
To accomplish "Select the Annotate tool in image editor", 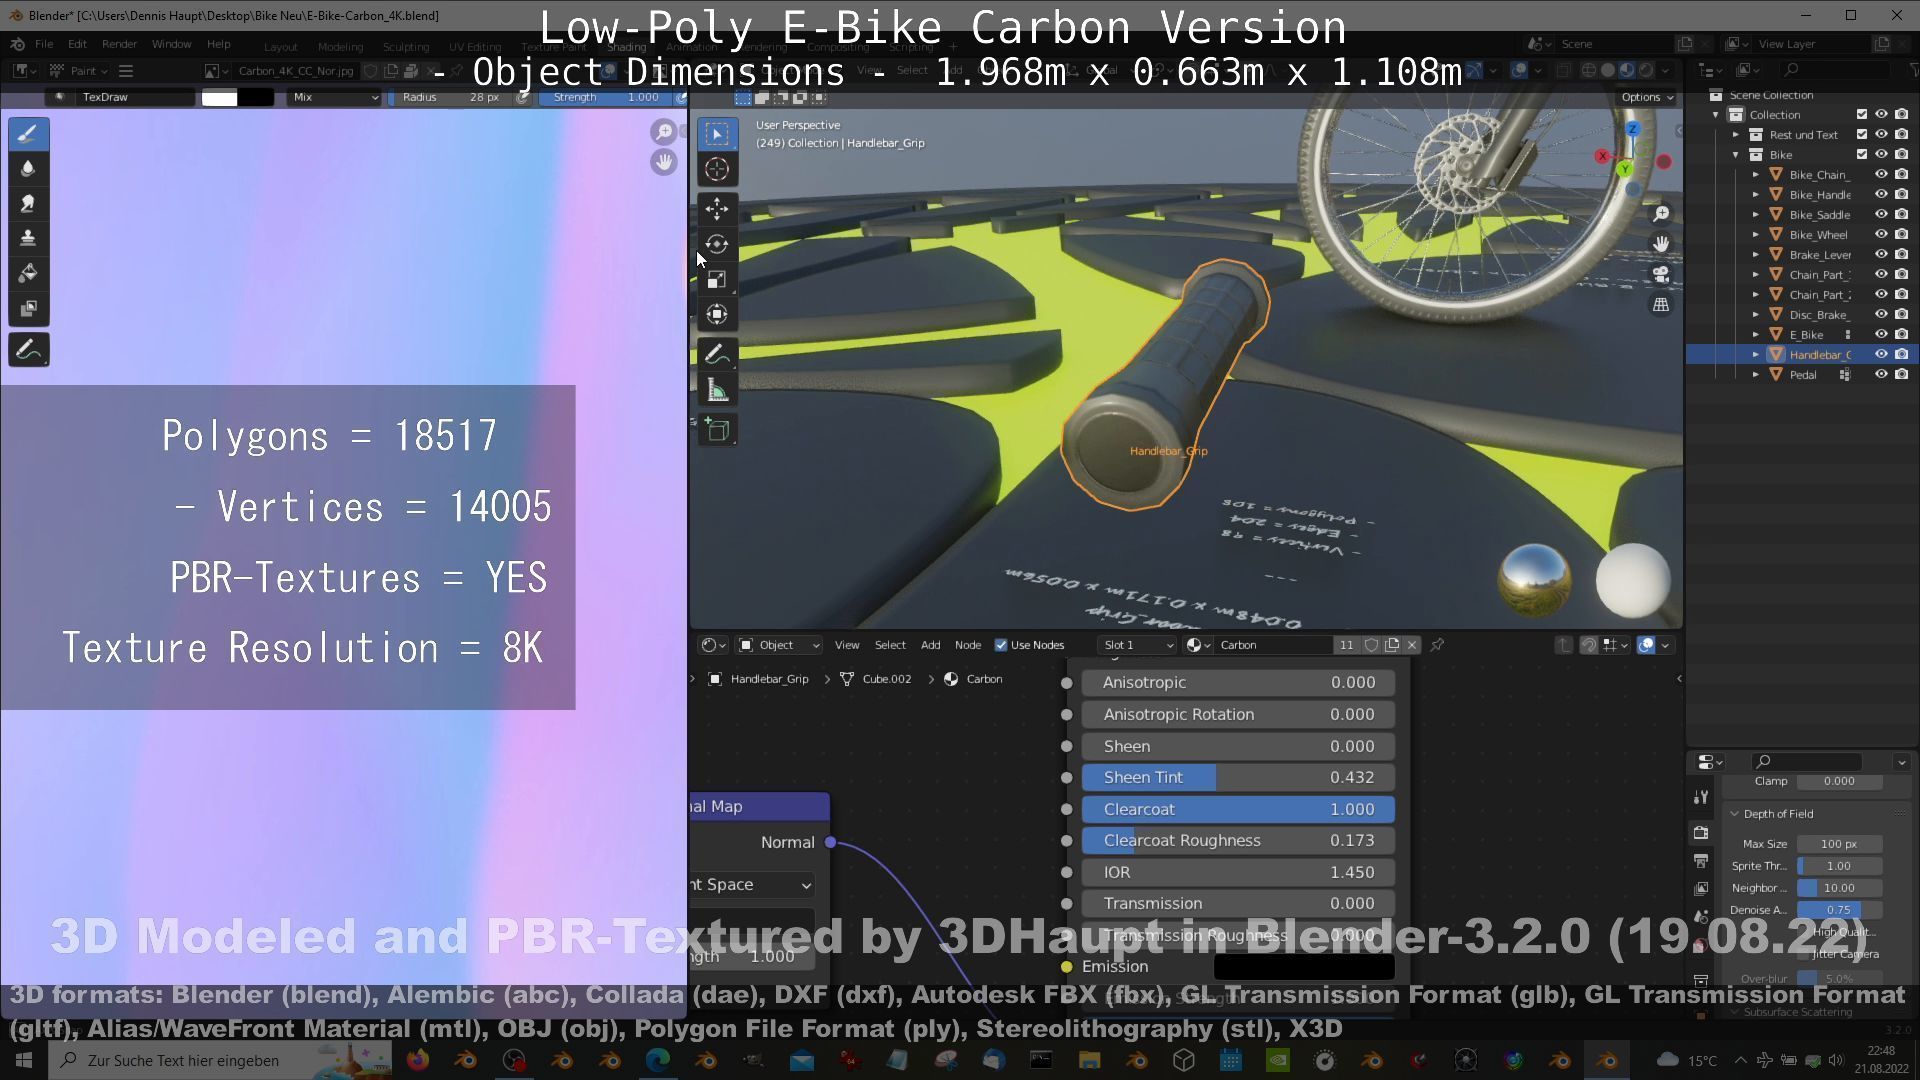I will 28,350.
